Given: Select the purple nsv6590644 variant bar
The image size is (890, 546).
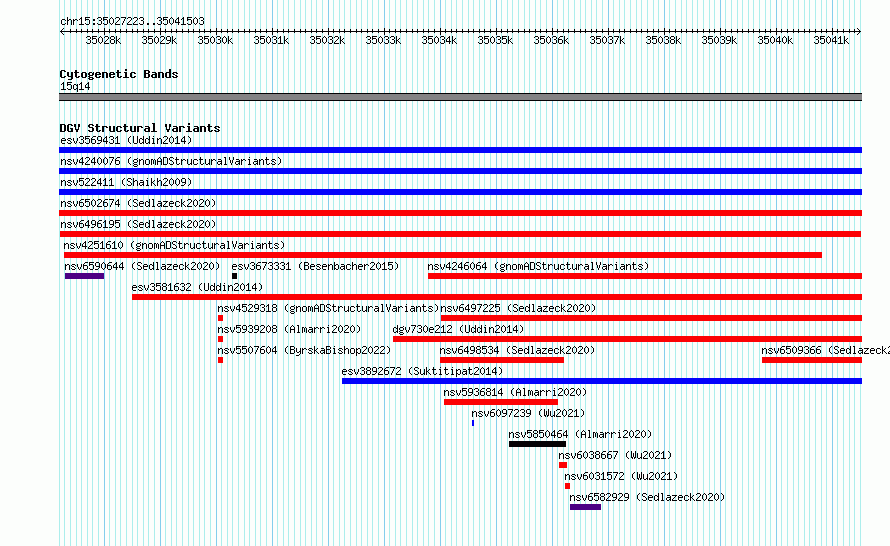Looking at the screenshot, I should point(85,276).
